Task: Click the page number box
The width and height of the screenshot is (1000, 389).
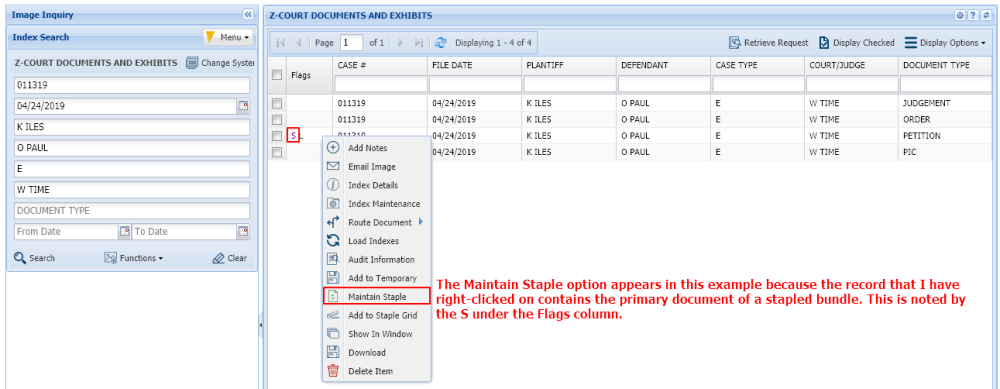Action: point(351,43)
